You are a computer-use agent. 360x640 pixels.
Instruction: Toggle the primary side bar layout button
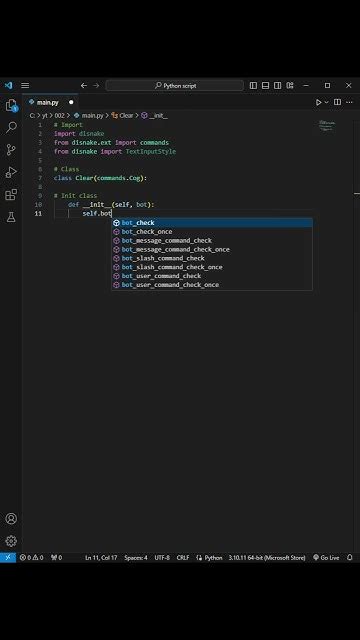253,85
